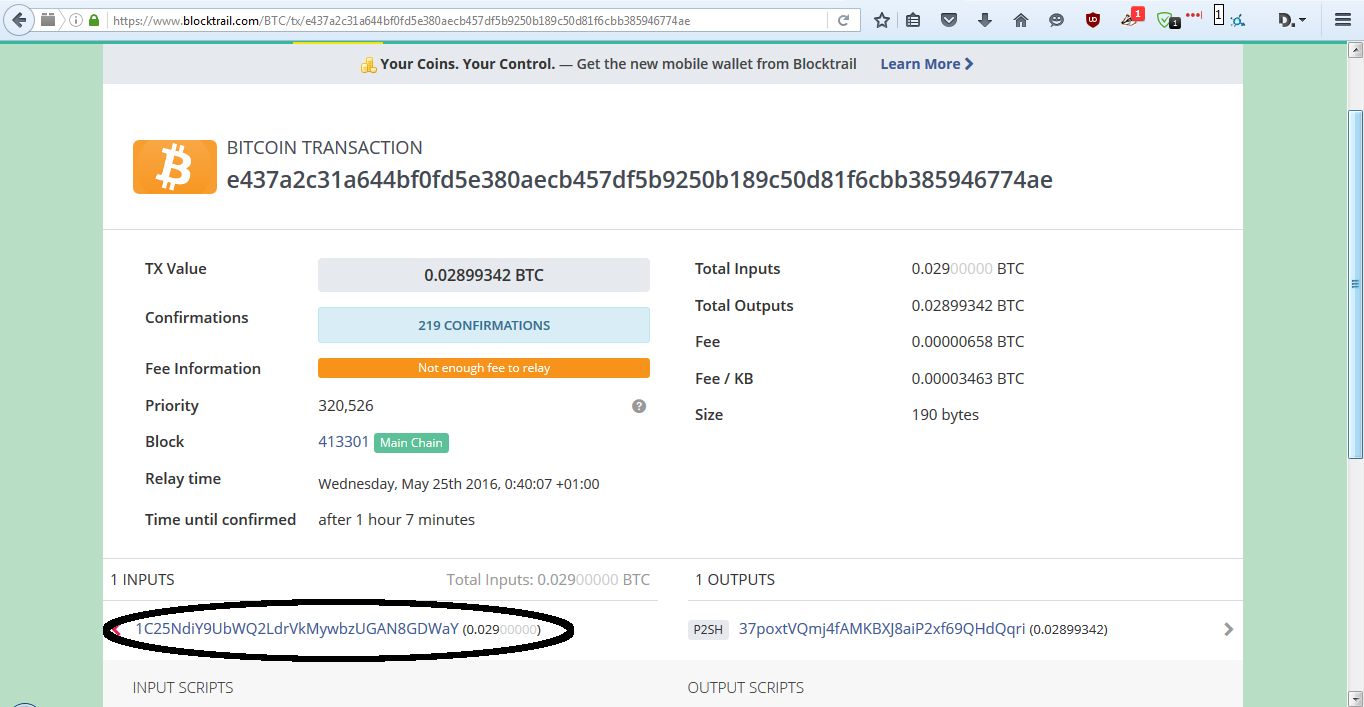Click the BITCOIN TRANSACTION label
This screenshot has width=1364, height=707.
(325, 148)
